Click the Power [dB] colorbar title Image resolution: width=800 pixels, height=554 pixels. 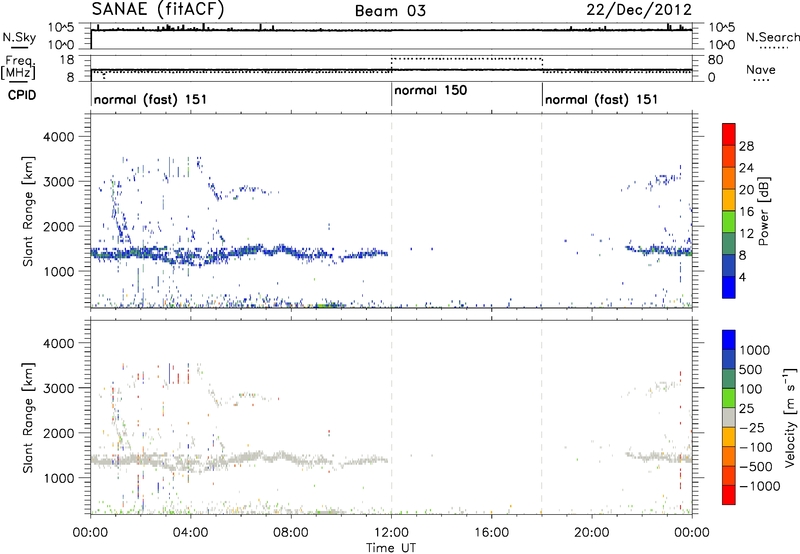click(x=763, y=211)
